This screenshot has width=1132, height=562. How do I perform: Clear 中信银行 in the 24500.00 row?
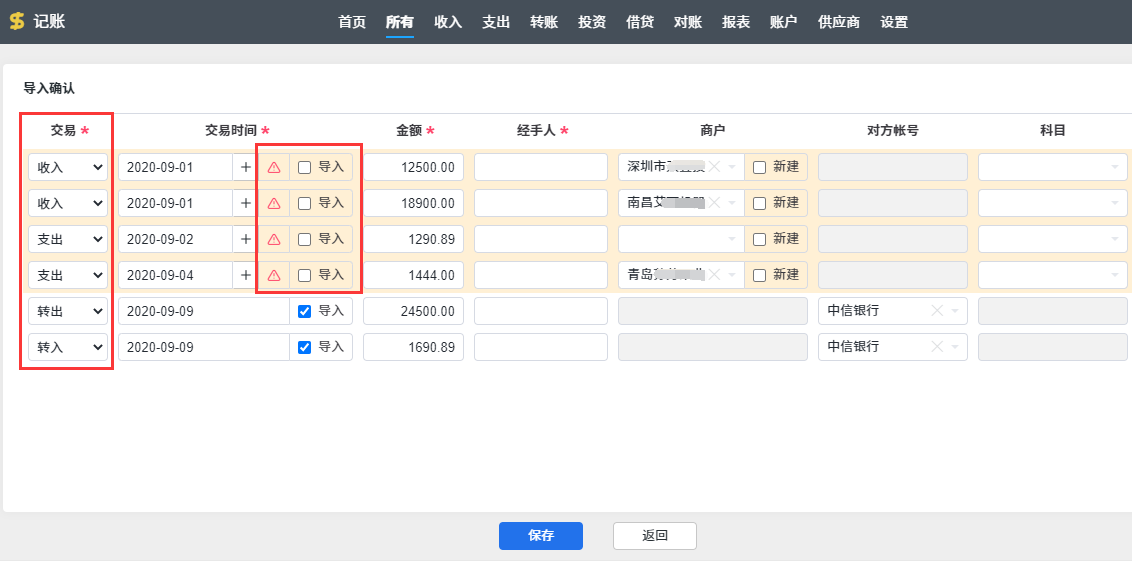[x=937, y=311]
